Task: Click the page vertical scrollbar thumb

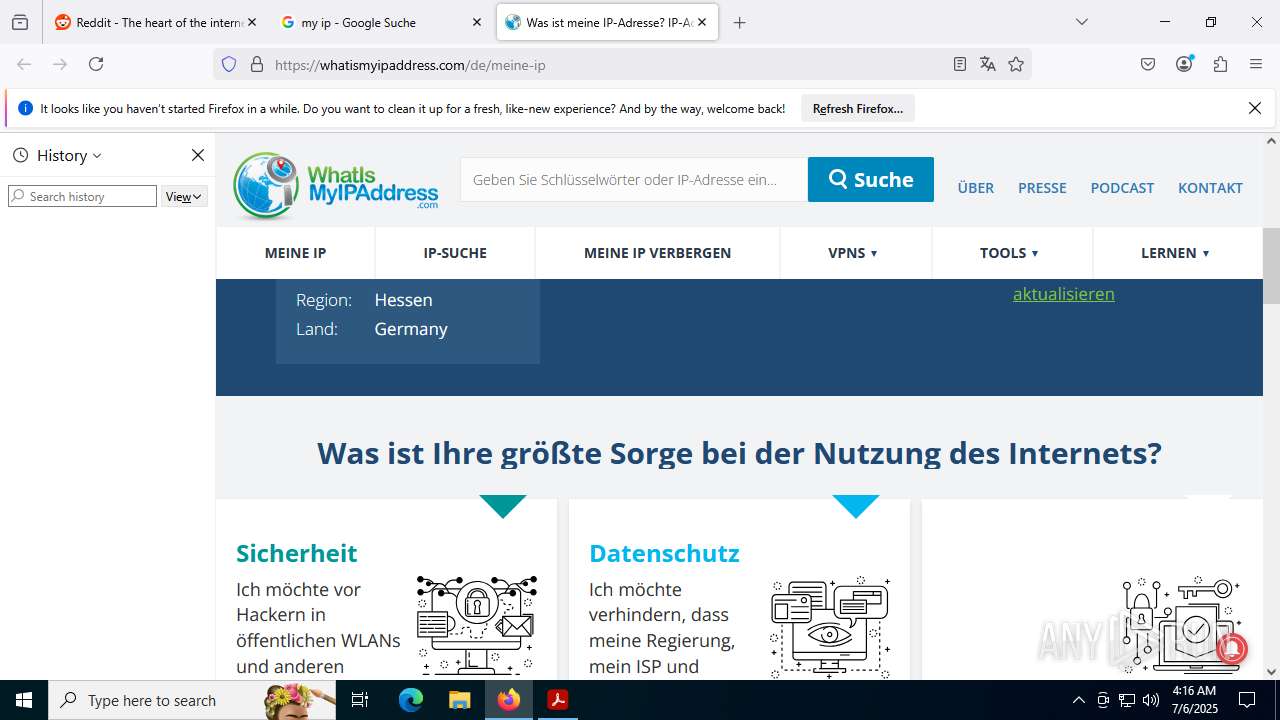Action: [x=1271, y=266]
